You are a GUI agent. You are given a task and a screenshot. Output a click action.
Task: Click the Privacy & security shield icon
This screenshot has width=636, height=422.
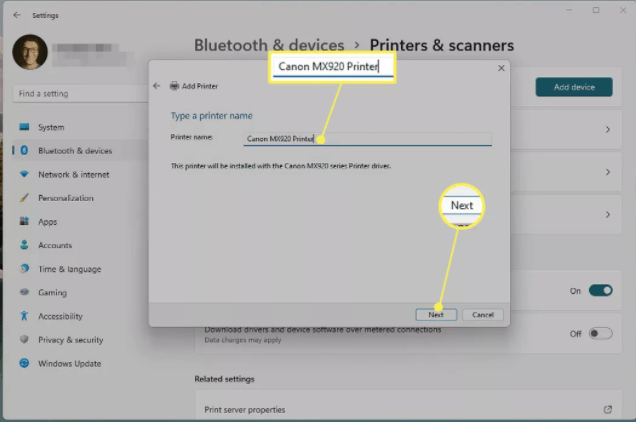(x=24, y=339)
